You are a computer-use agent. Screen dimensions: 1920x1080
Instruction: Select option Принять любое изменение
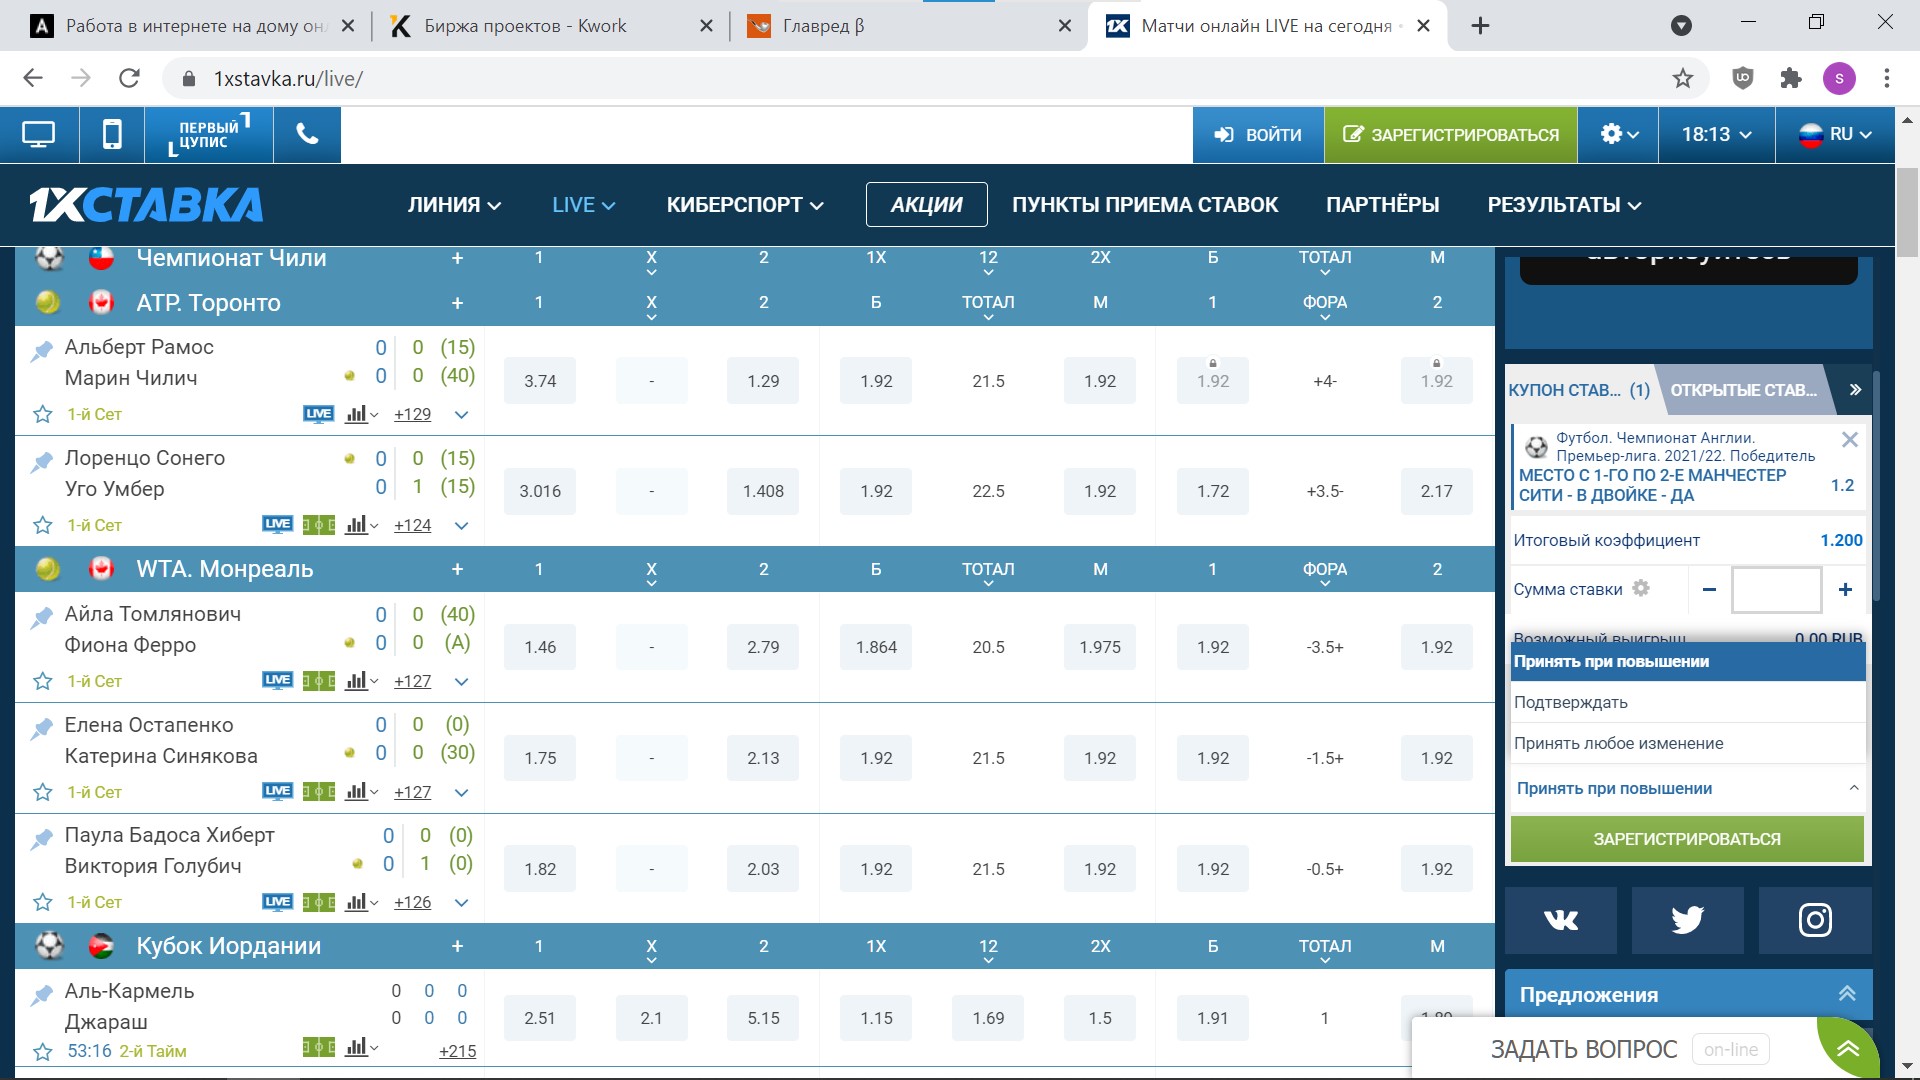tap(1687, 743)
